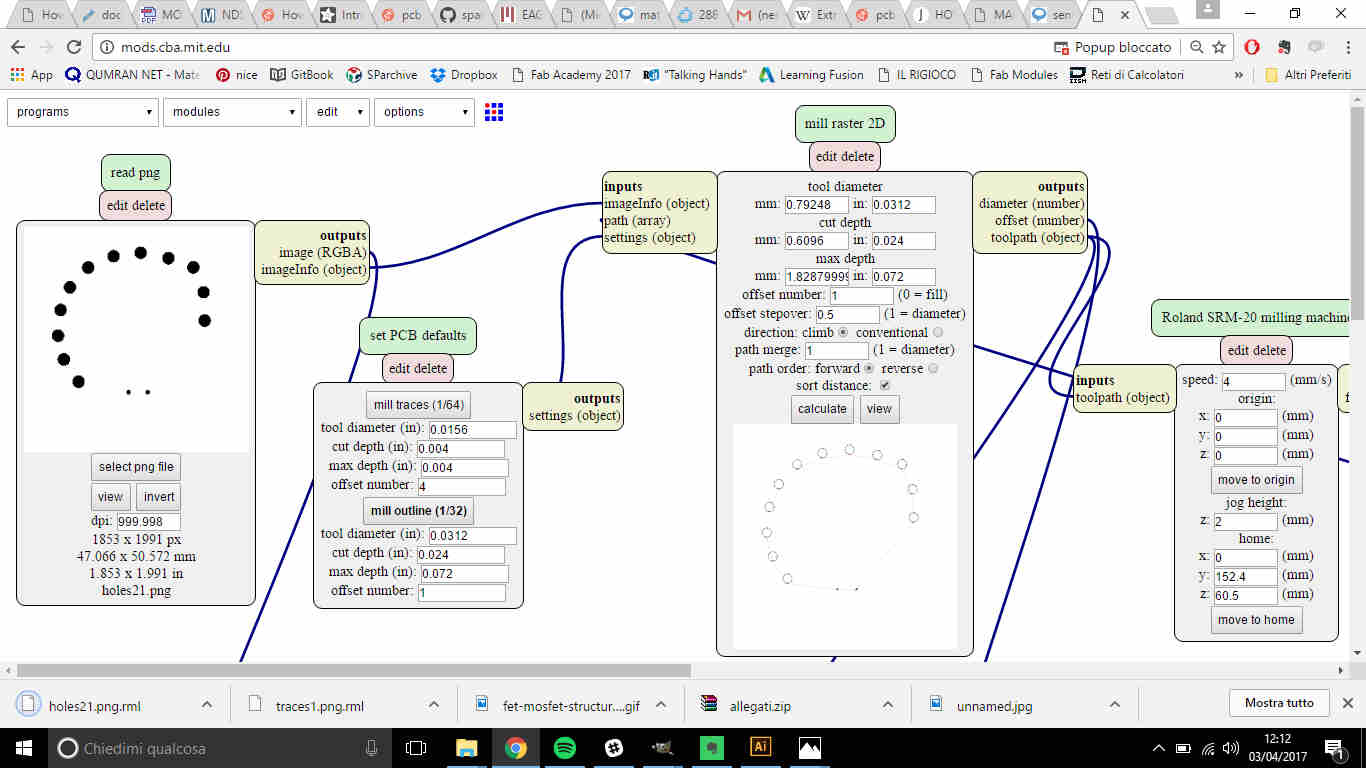Switch to the GitHub 'spa' tab
This screenshot has width=1366, height=768.
click(x=463, y=15)
